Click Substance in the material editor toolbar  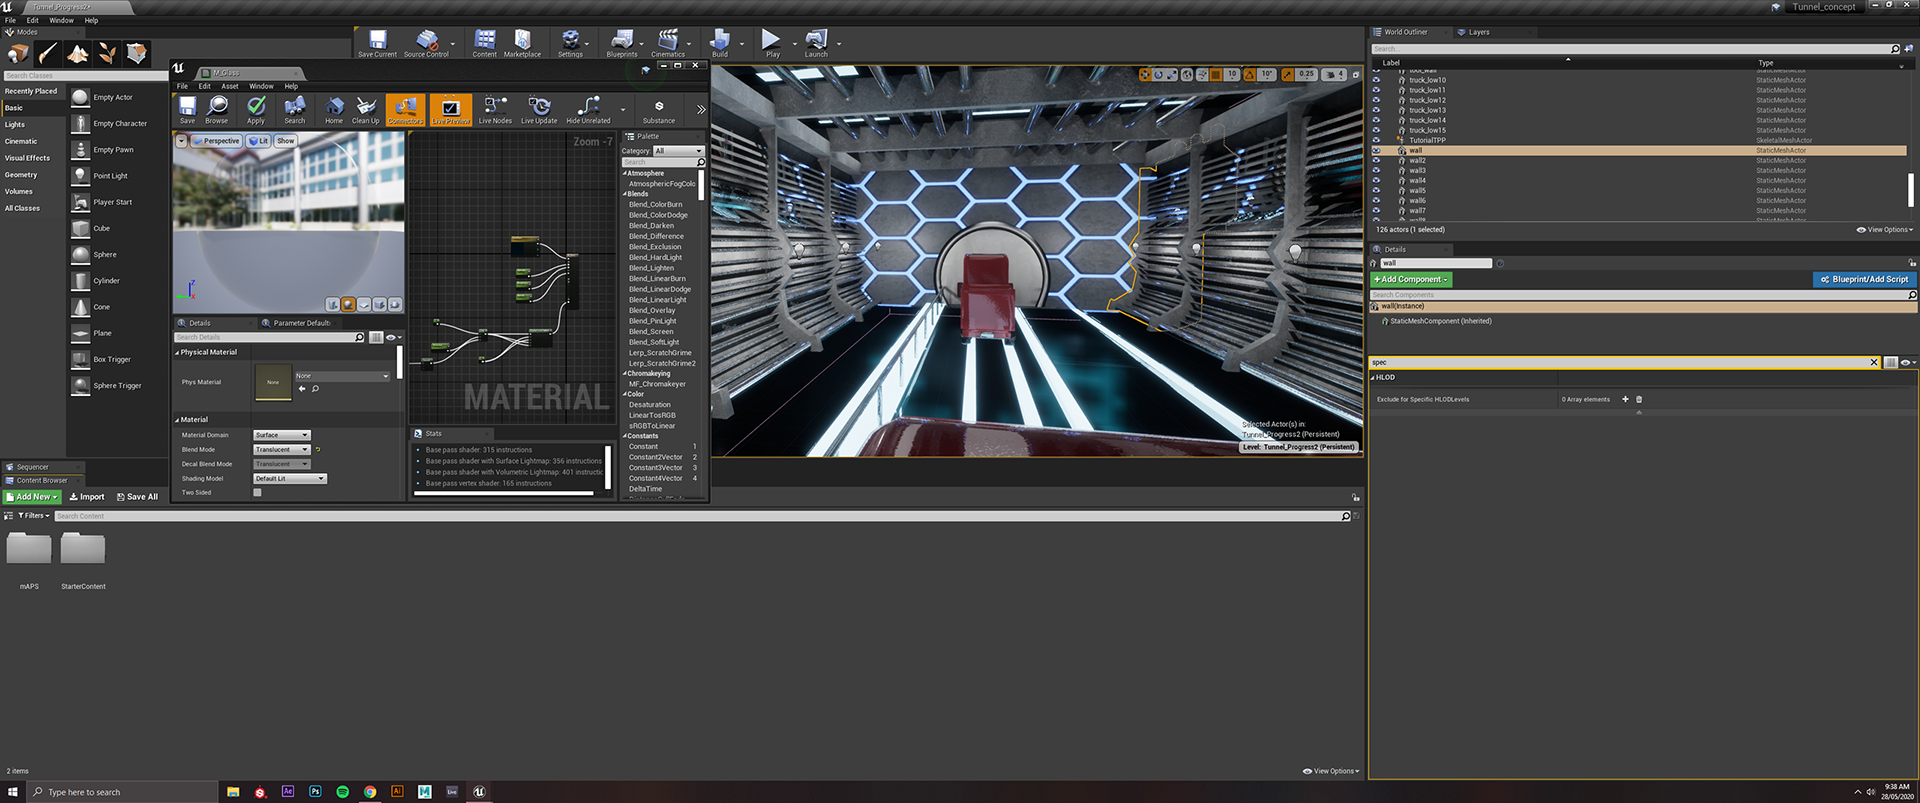click(659, 110)
